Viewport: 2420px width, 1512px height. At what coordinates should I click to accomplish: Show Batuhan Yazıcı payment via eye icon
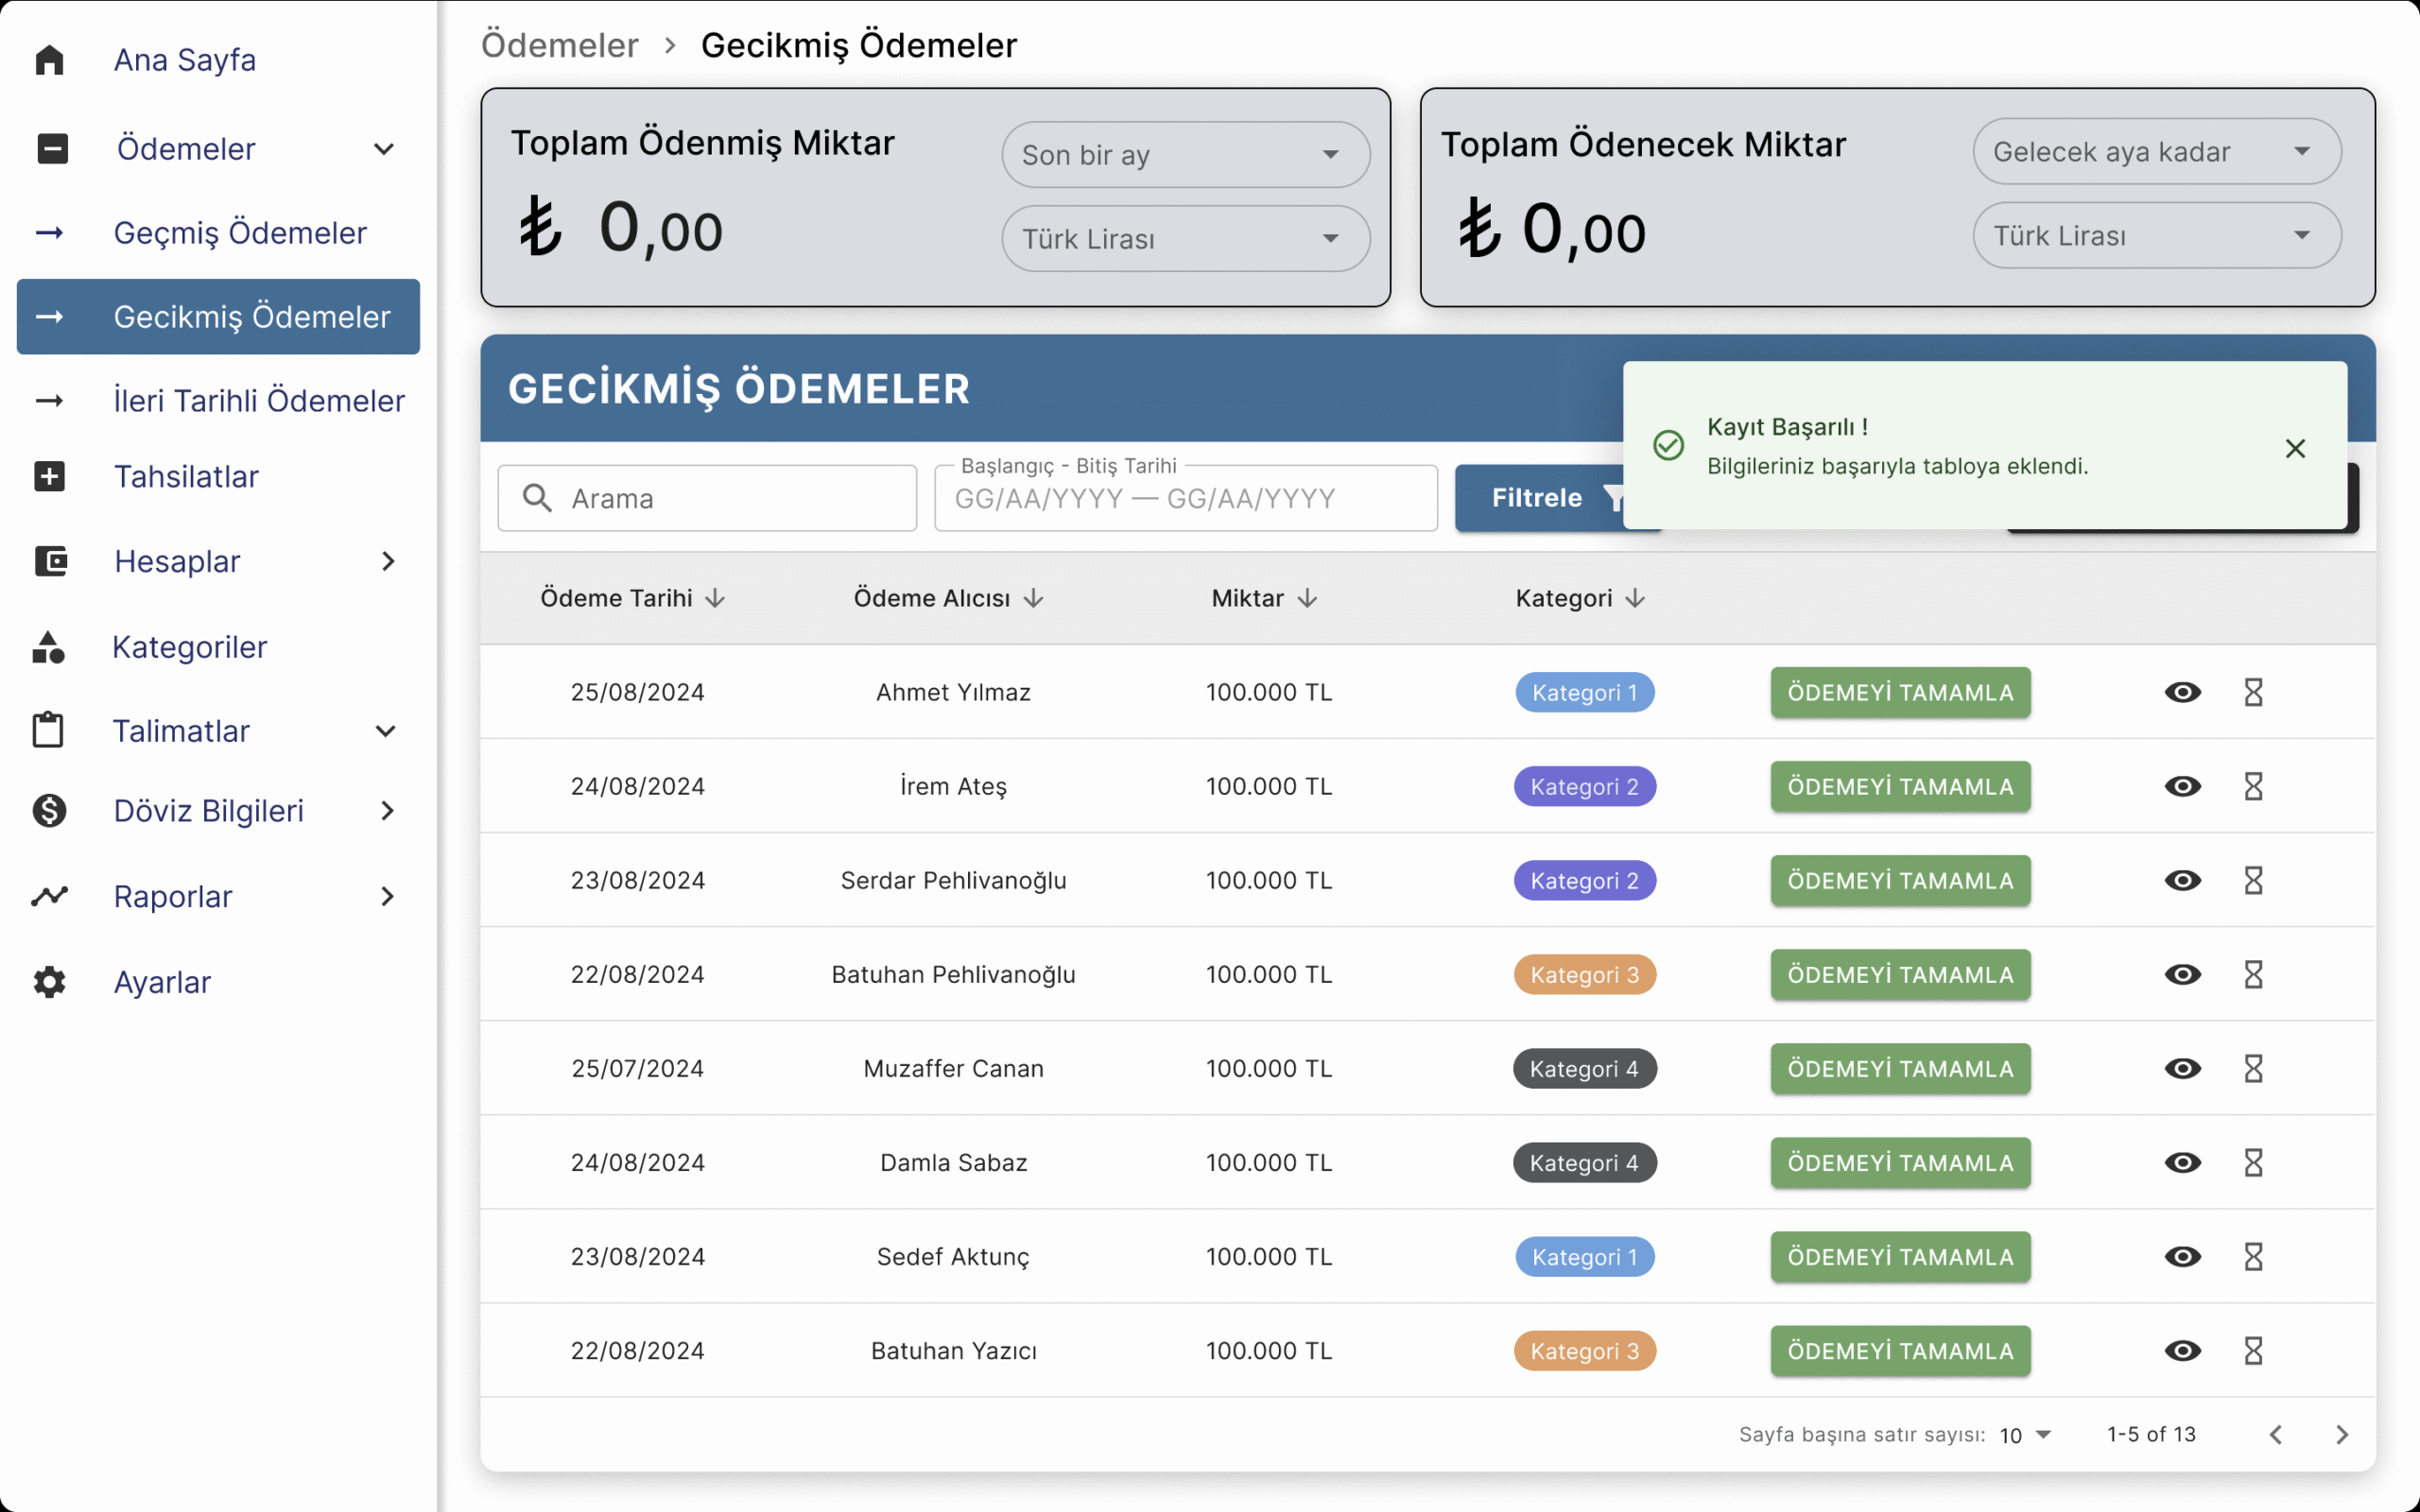pos(2182,1350)
